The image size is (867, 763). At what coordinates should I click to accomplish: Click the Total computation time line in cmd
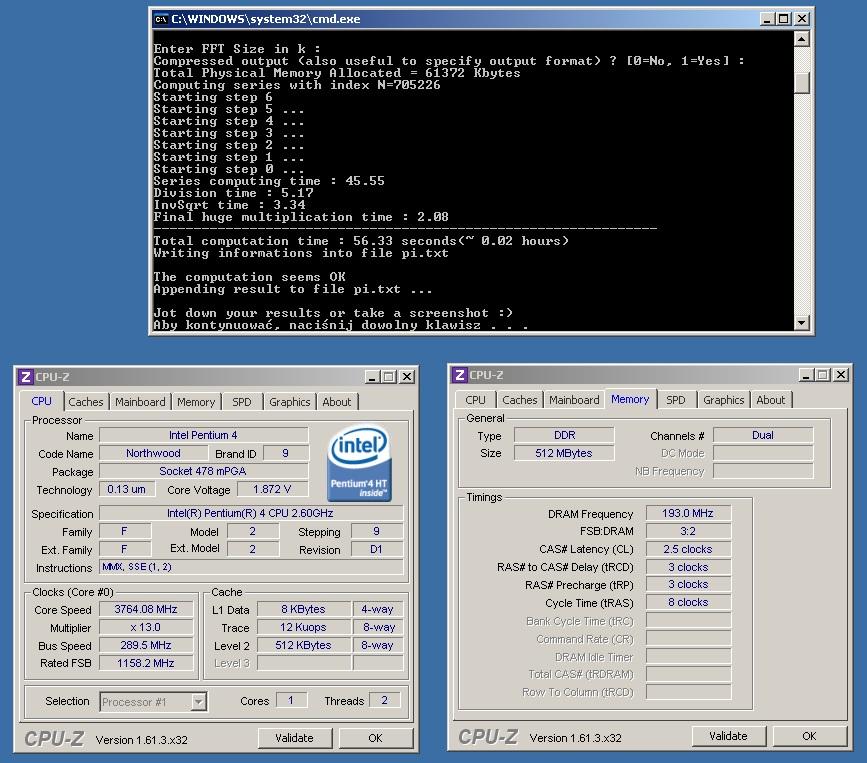pyautogui.click(x=361, y=241)
